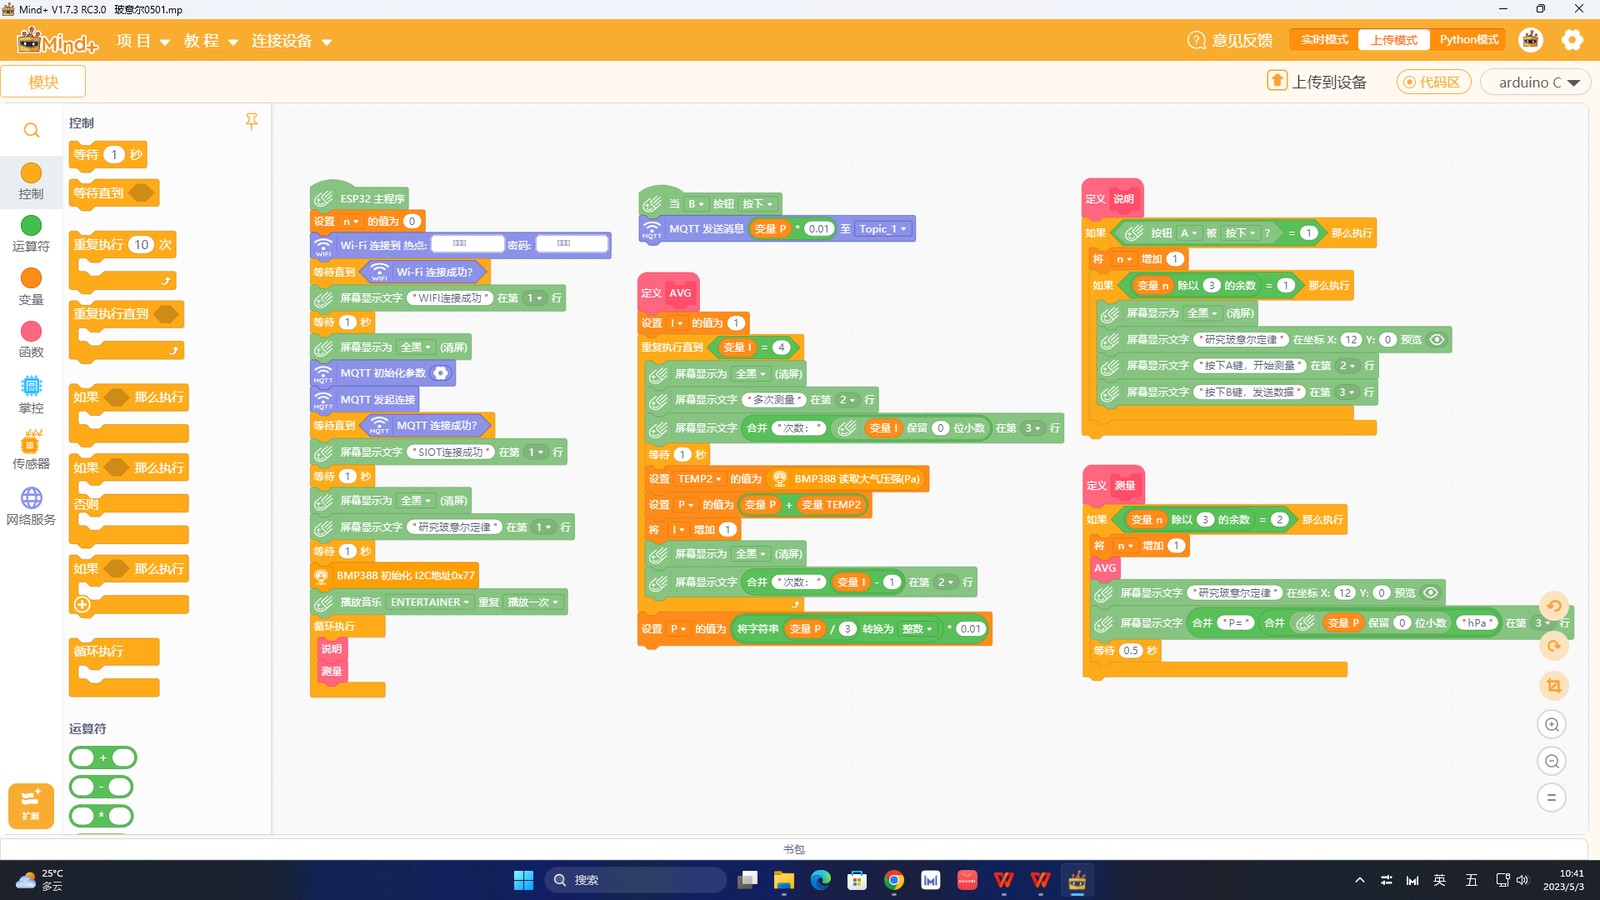Select the 掌控 board category
Viewport: 1600px width, 900px height.
pos(31,394)
